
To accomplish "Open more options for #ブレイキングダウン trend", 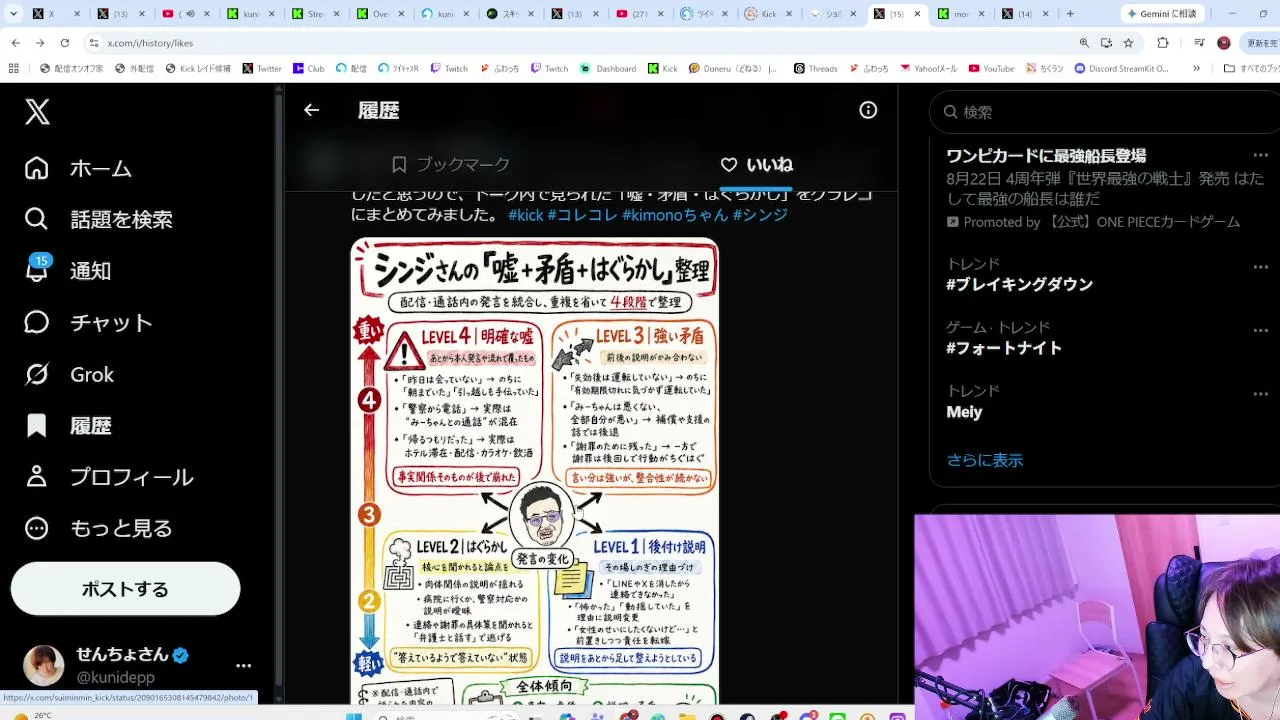I will pyautogui.click(x=1260, y=267).
